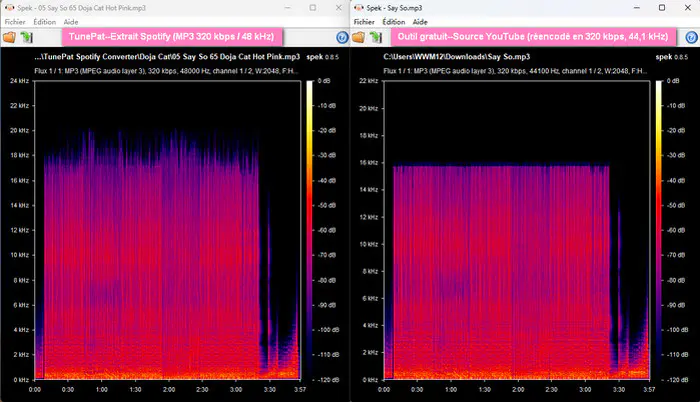This screenshot has height=402, width=700.
Task: Open Fichier menu in left window
Action: click(15, 22)
